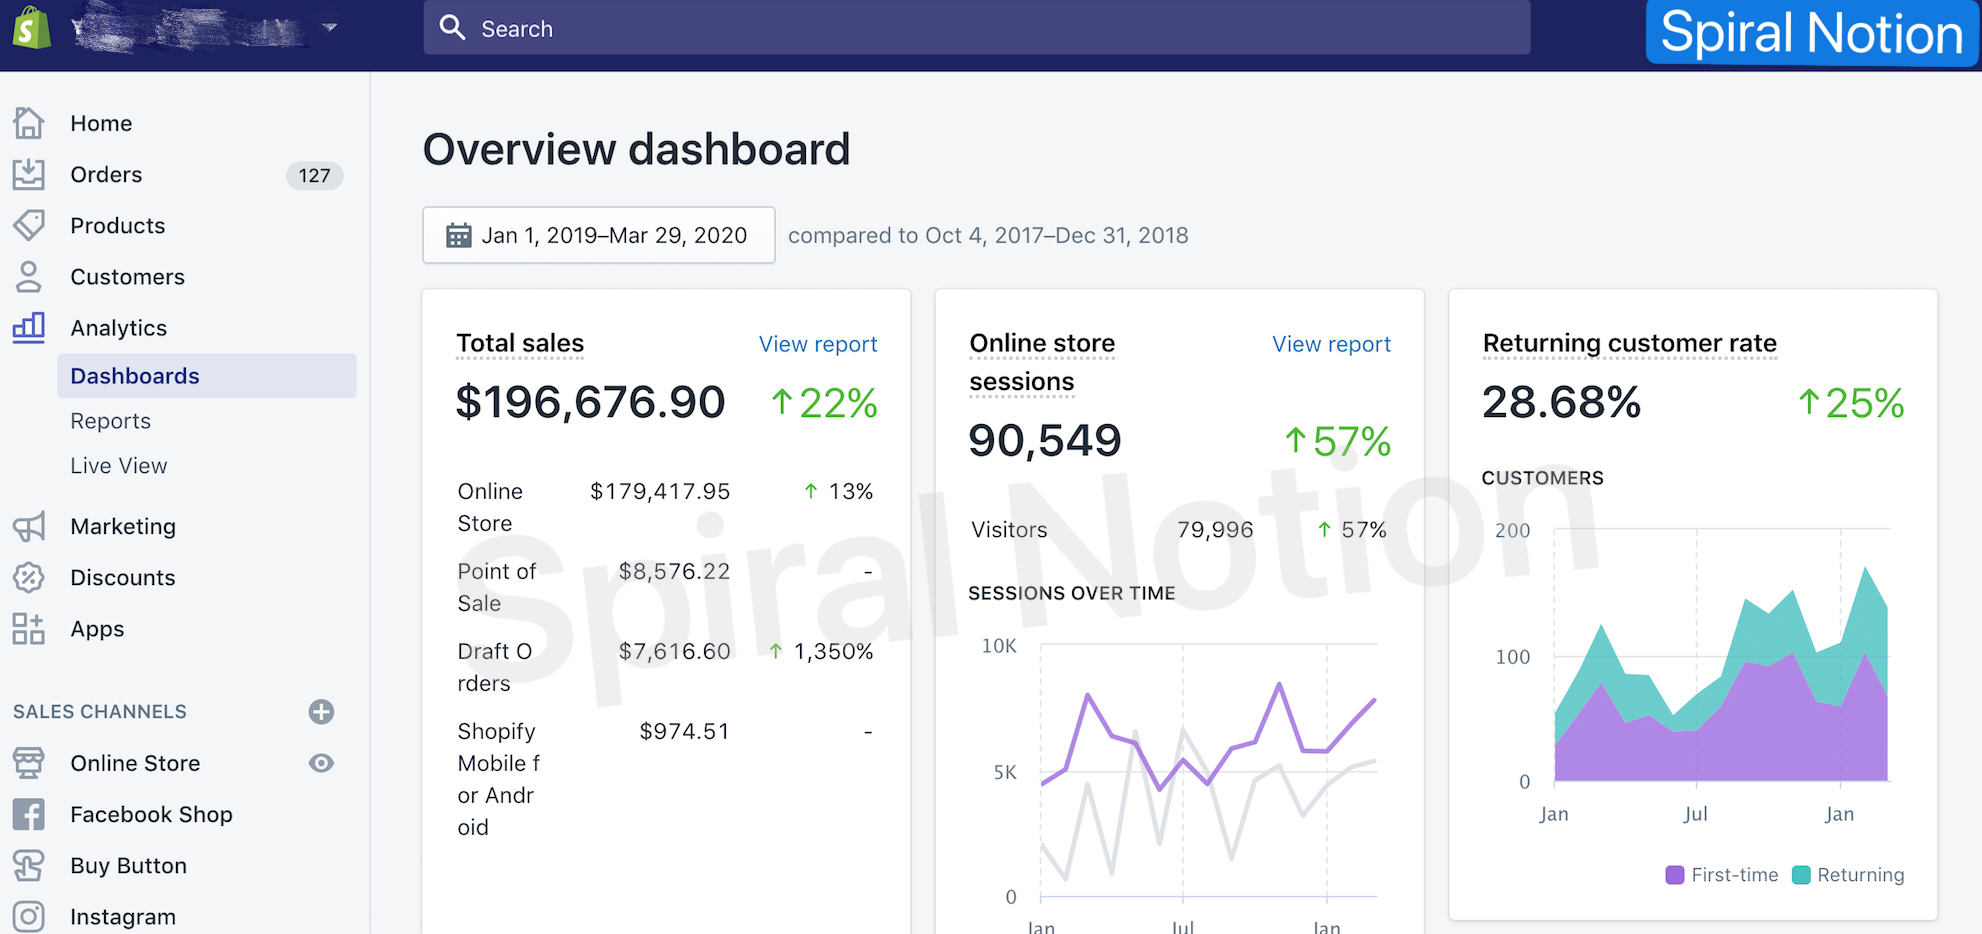Add a sales channel with plus icon

(321, 712)
